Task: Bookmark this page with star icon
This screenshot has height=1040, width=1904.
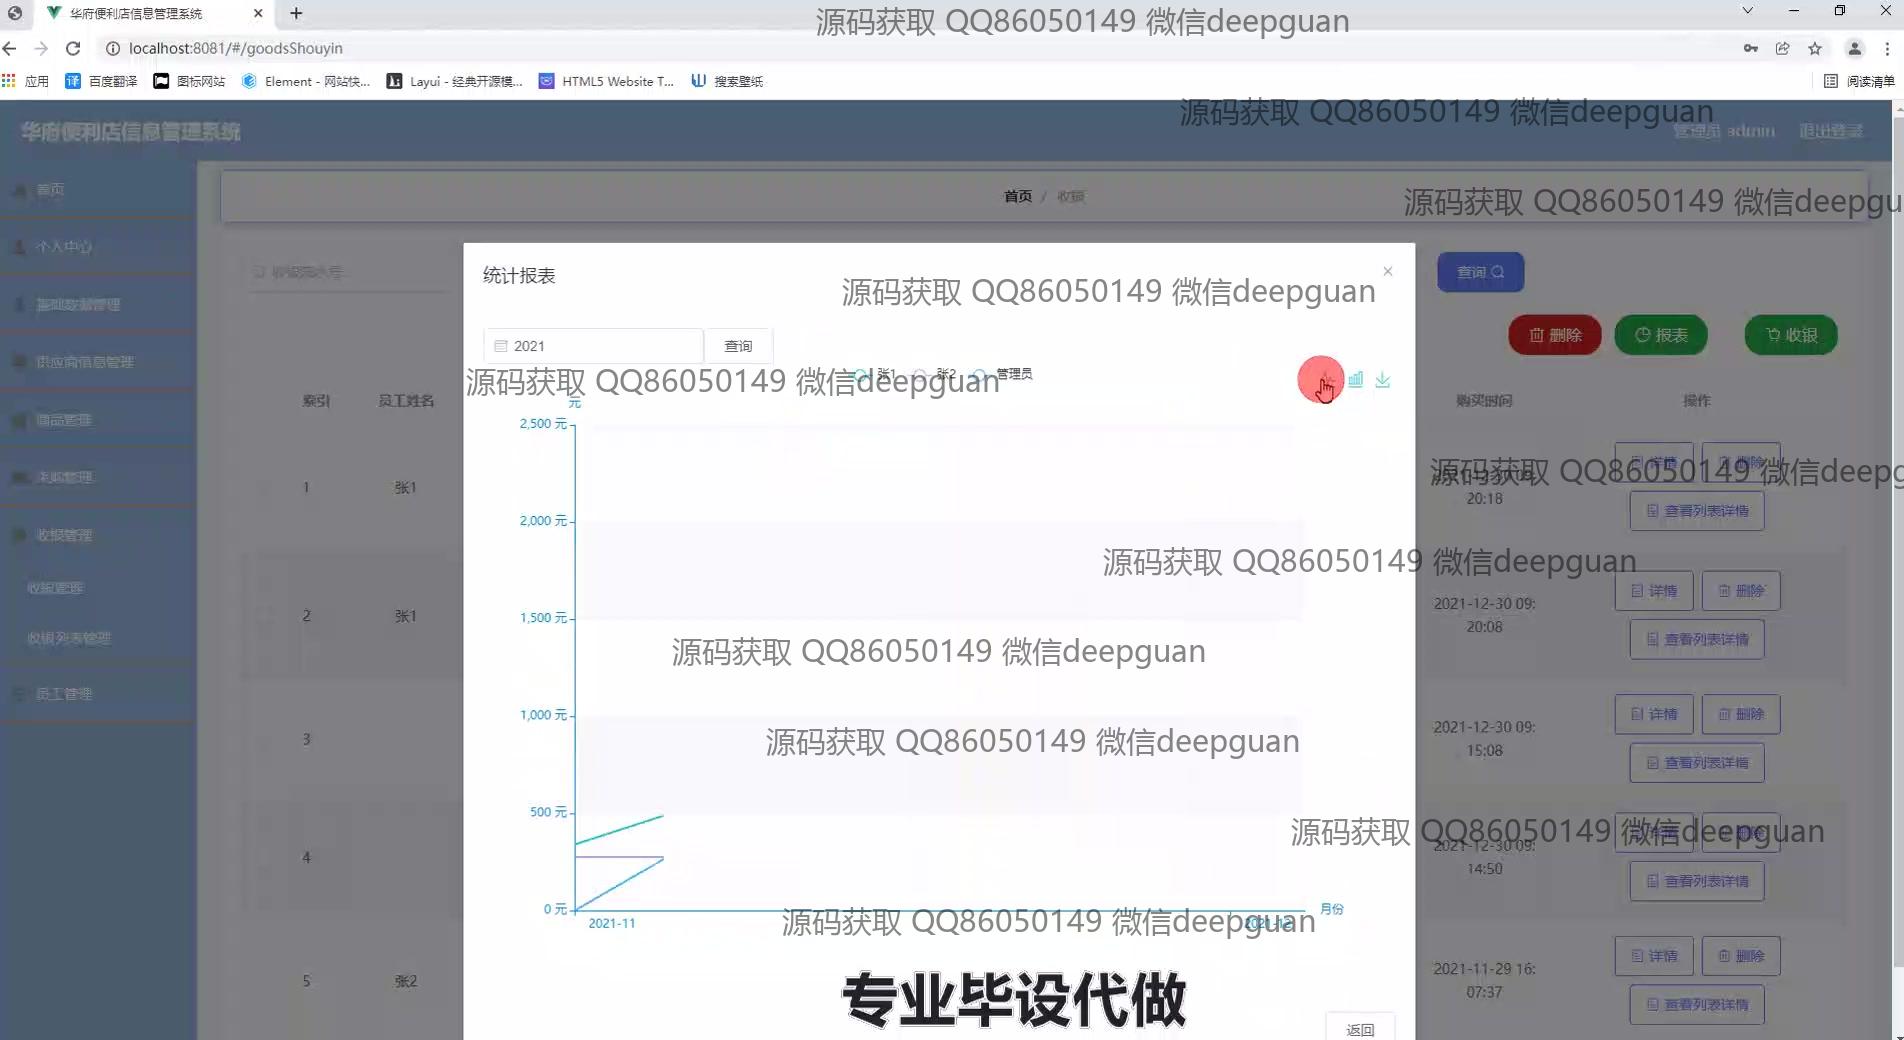Action: click(x=1815, y=48)
